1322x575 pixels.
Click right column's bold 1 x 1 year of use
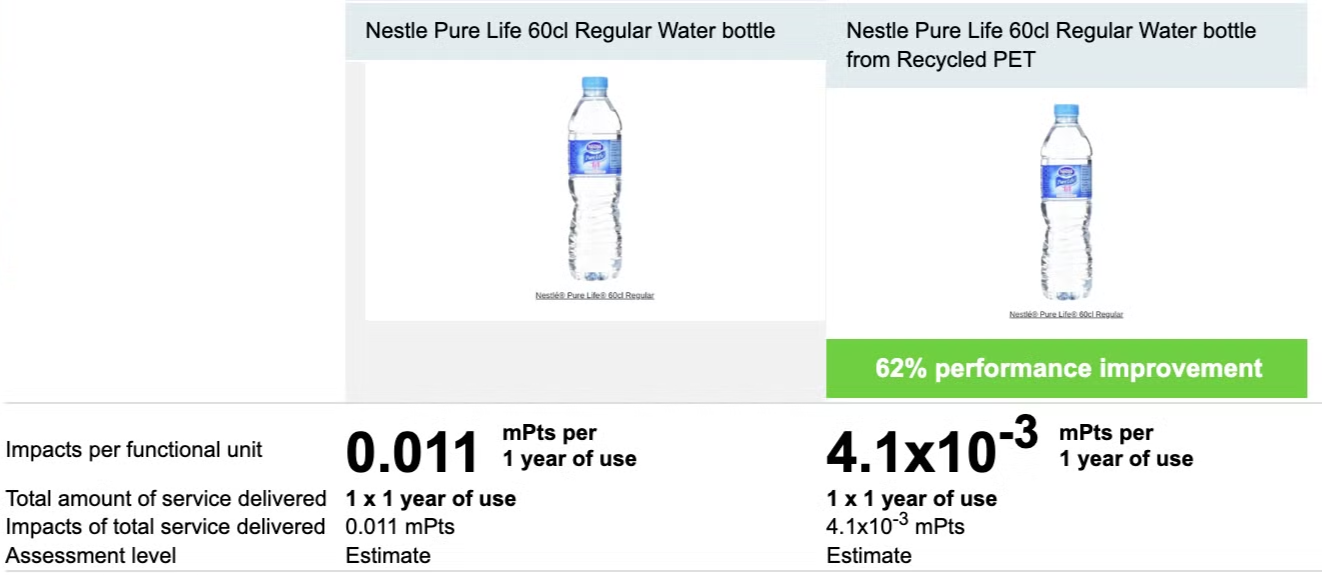click(911, 499)
